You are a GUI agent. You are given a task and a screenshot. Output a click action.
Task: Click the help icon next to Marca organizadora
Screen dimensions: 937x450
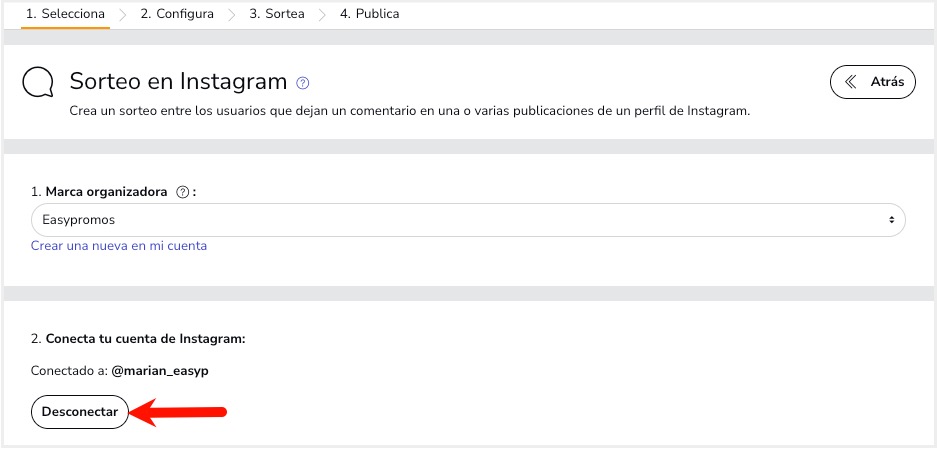[x=183, y=192]
